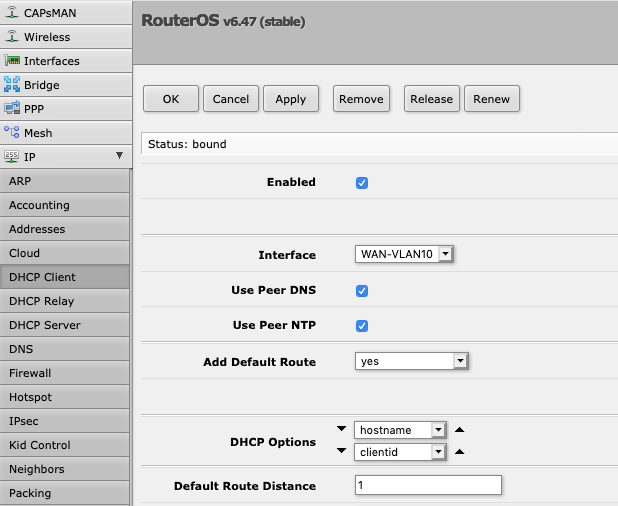The height and width of the screenshot is (506, 618).
Task: Click the Mesh nodes icon
Action: [12, 132]
